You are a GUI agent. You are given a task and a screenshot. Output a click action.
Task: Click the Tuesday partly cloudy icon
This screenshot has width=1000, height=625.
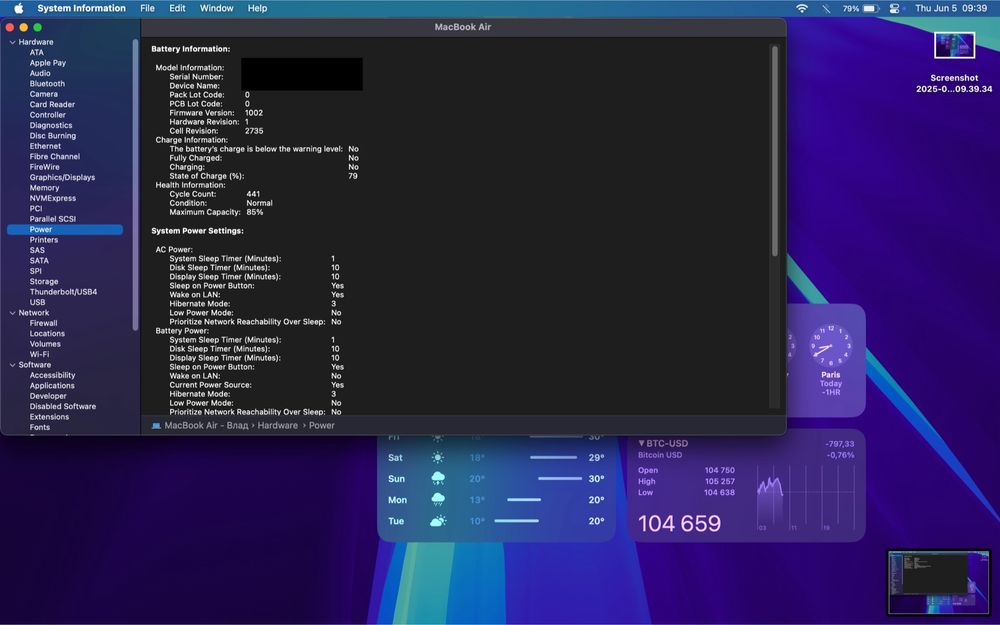point(438,521)
